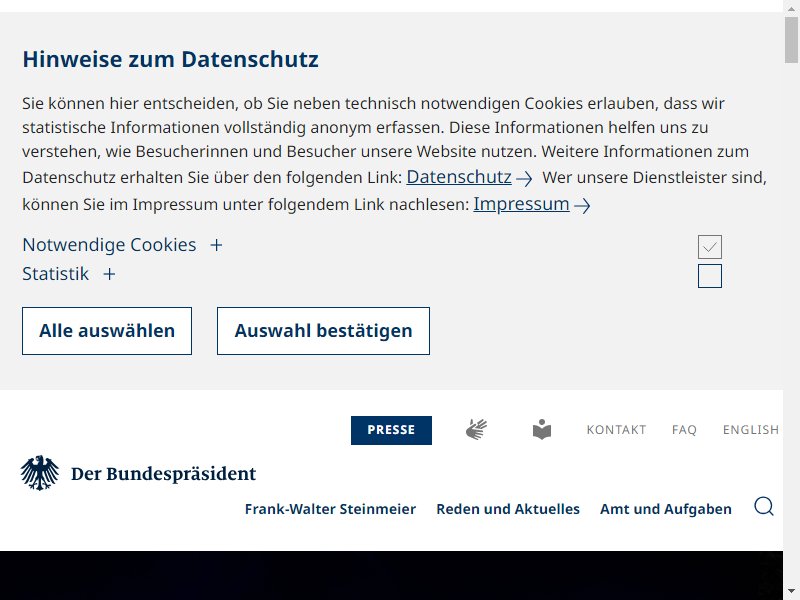The height and width of the screenshot is (600, 800).
Task: Open the FAQ page
Action: point(684,430)
